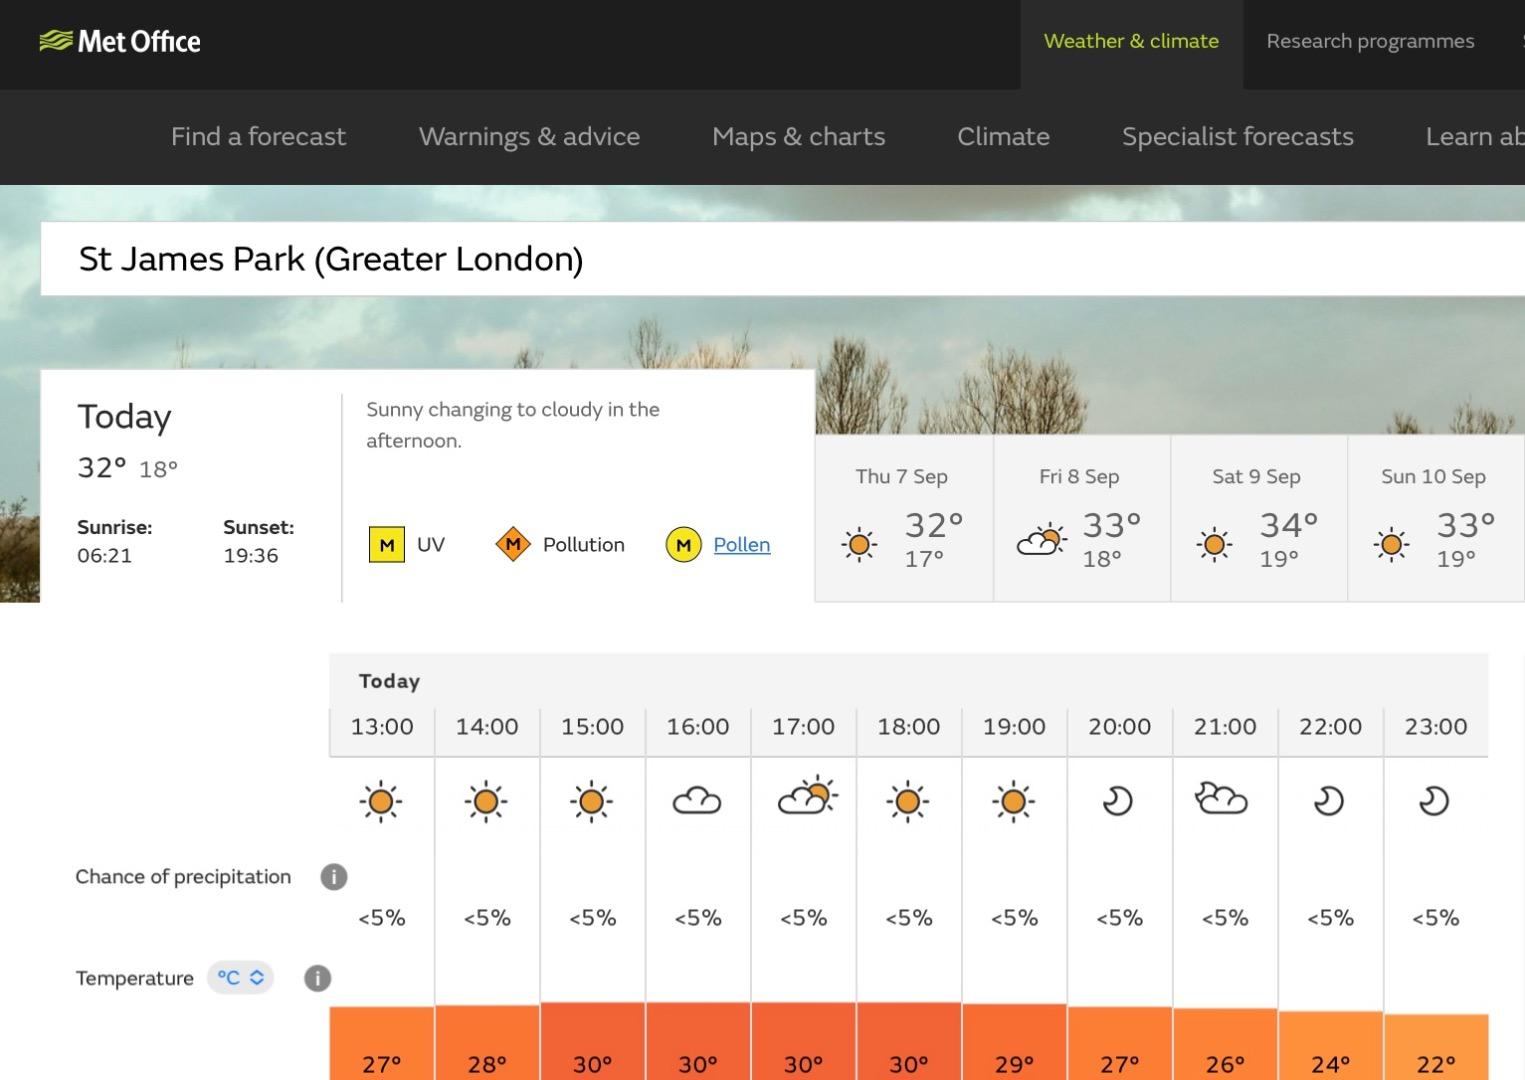Click the 30° temperature bar at 15:00
This screenshot has width=1525, height=1080.
593,1041
